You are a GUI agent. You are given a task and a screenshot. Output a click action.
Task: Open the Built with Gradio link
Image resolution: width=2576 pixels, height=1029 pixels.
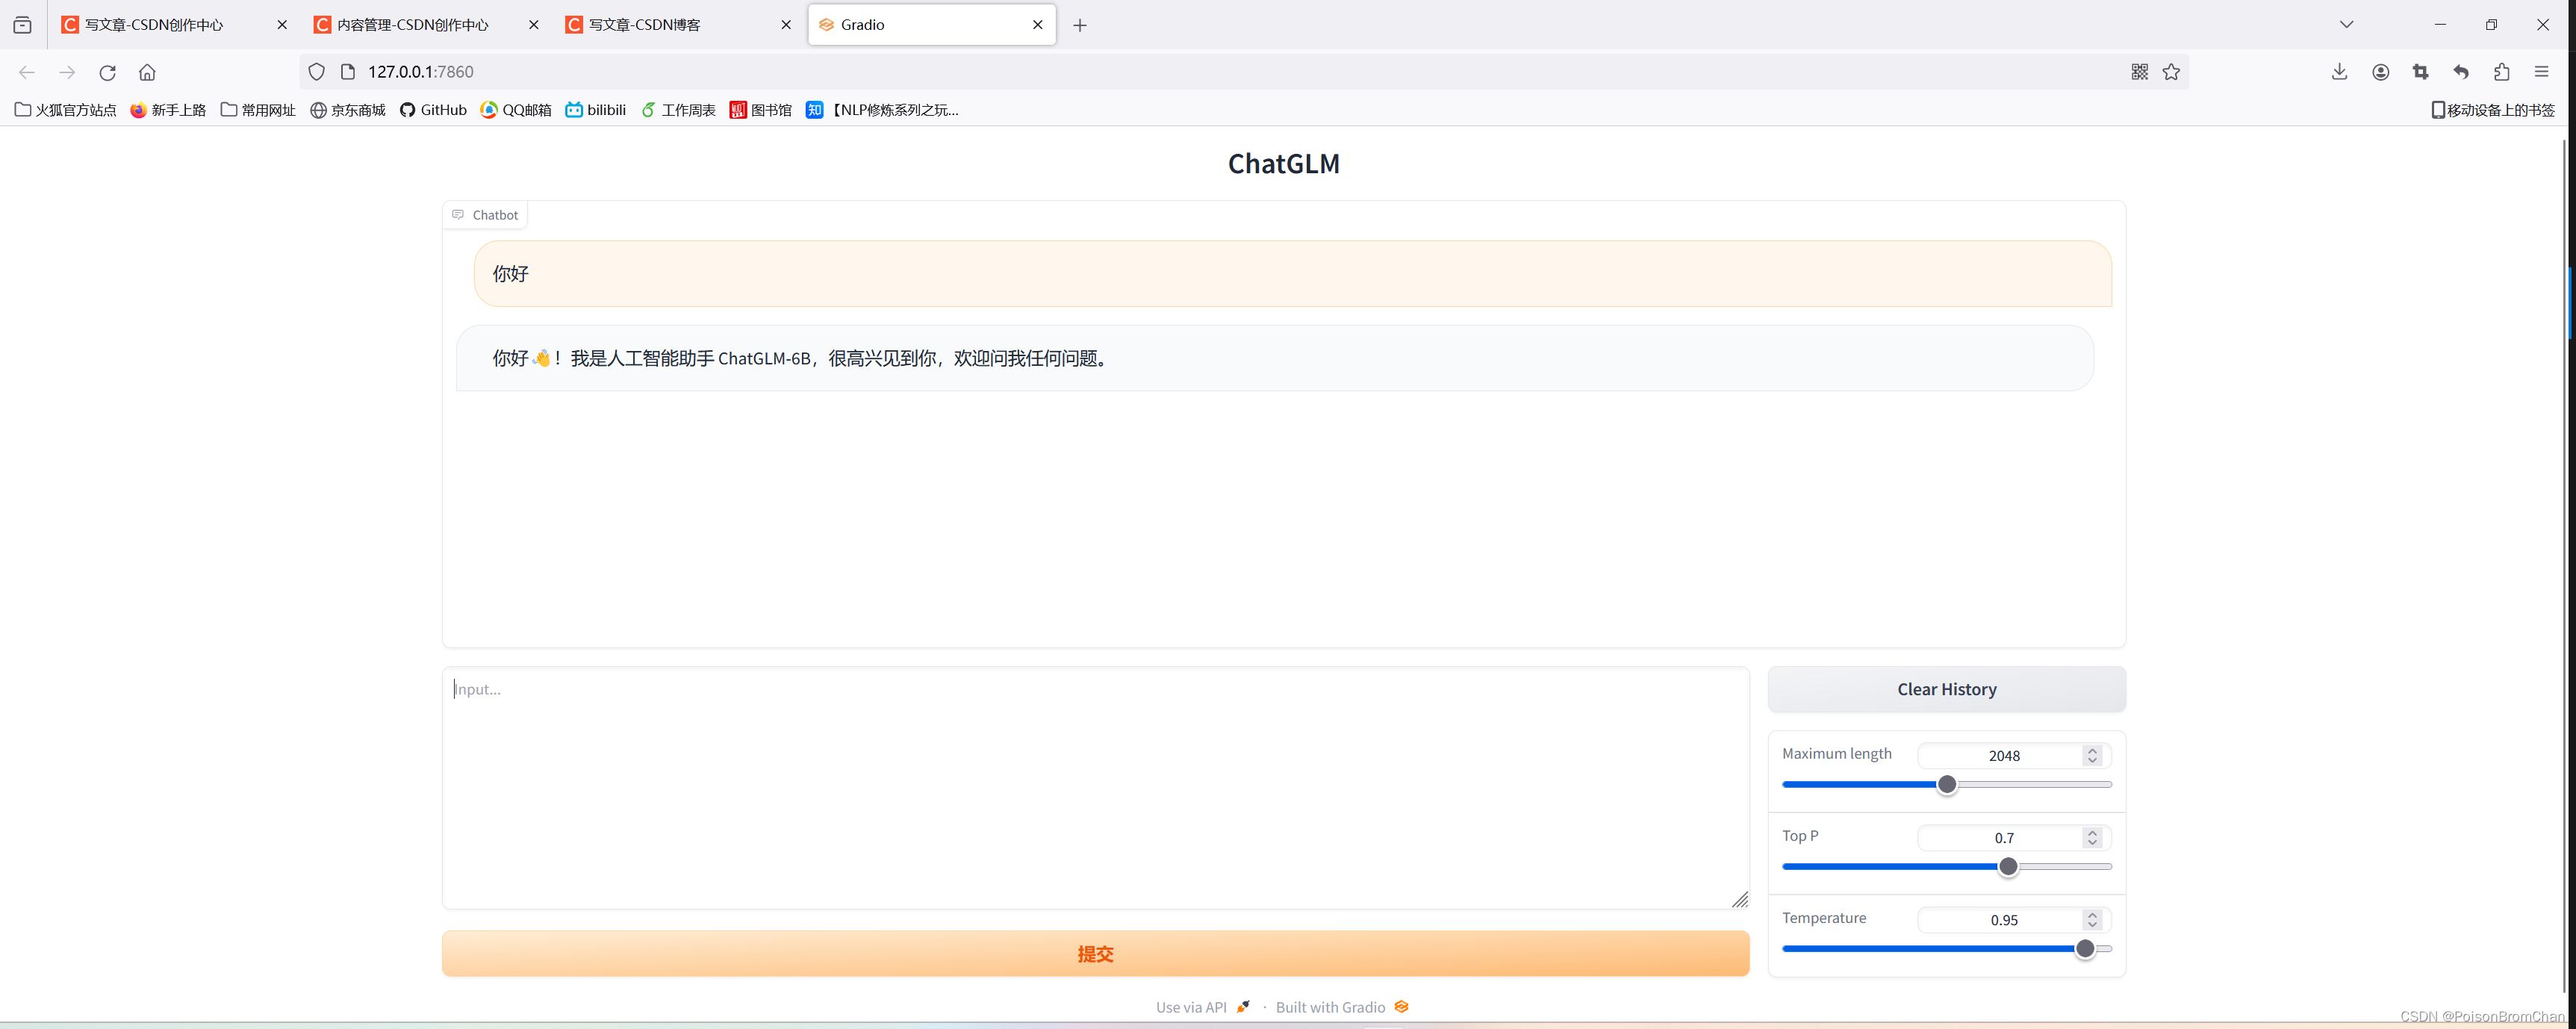tap(1342, 1007)
